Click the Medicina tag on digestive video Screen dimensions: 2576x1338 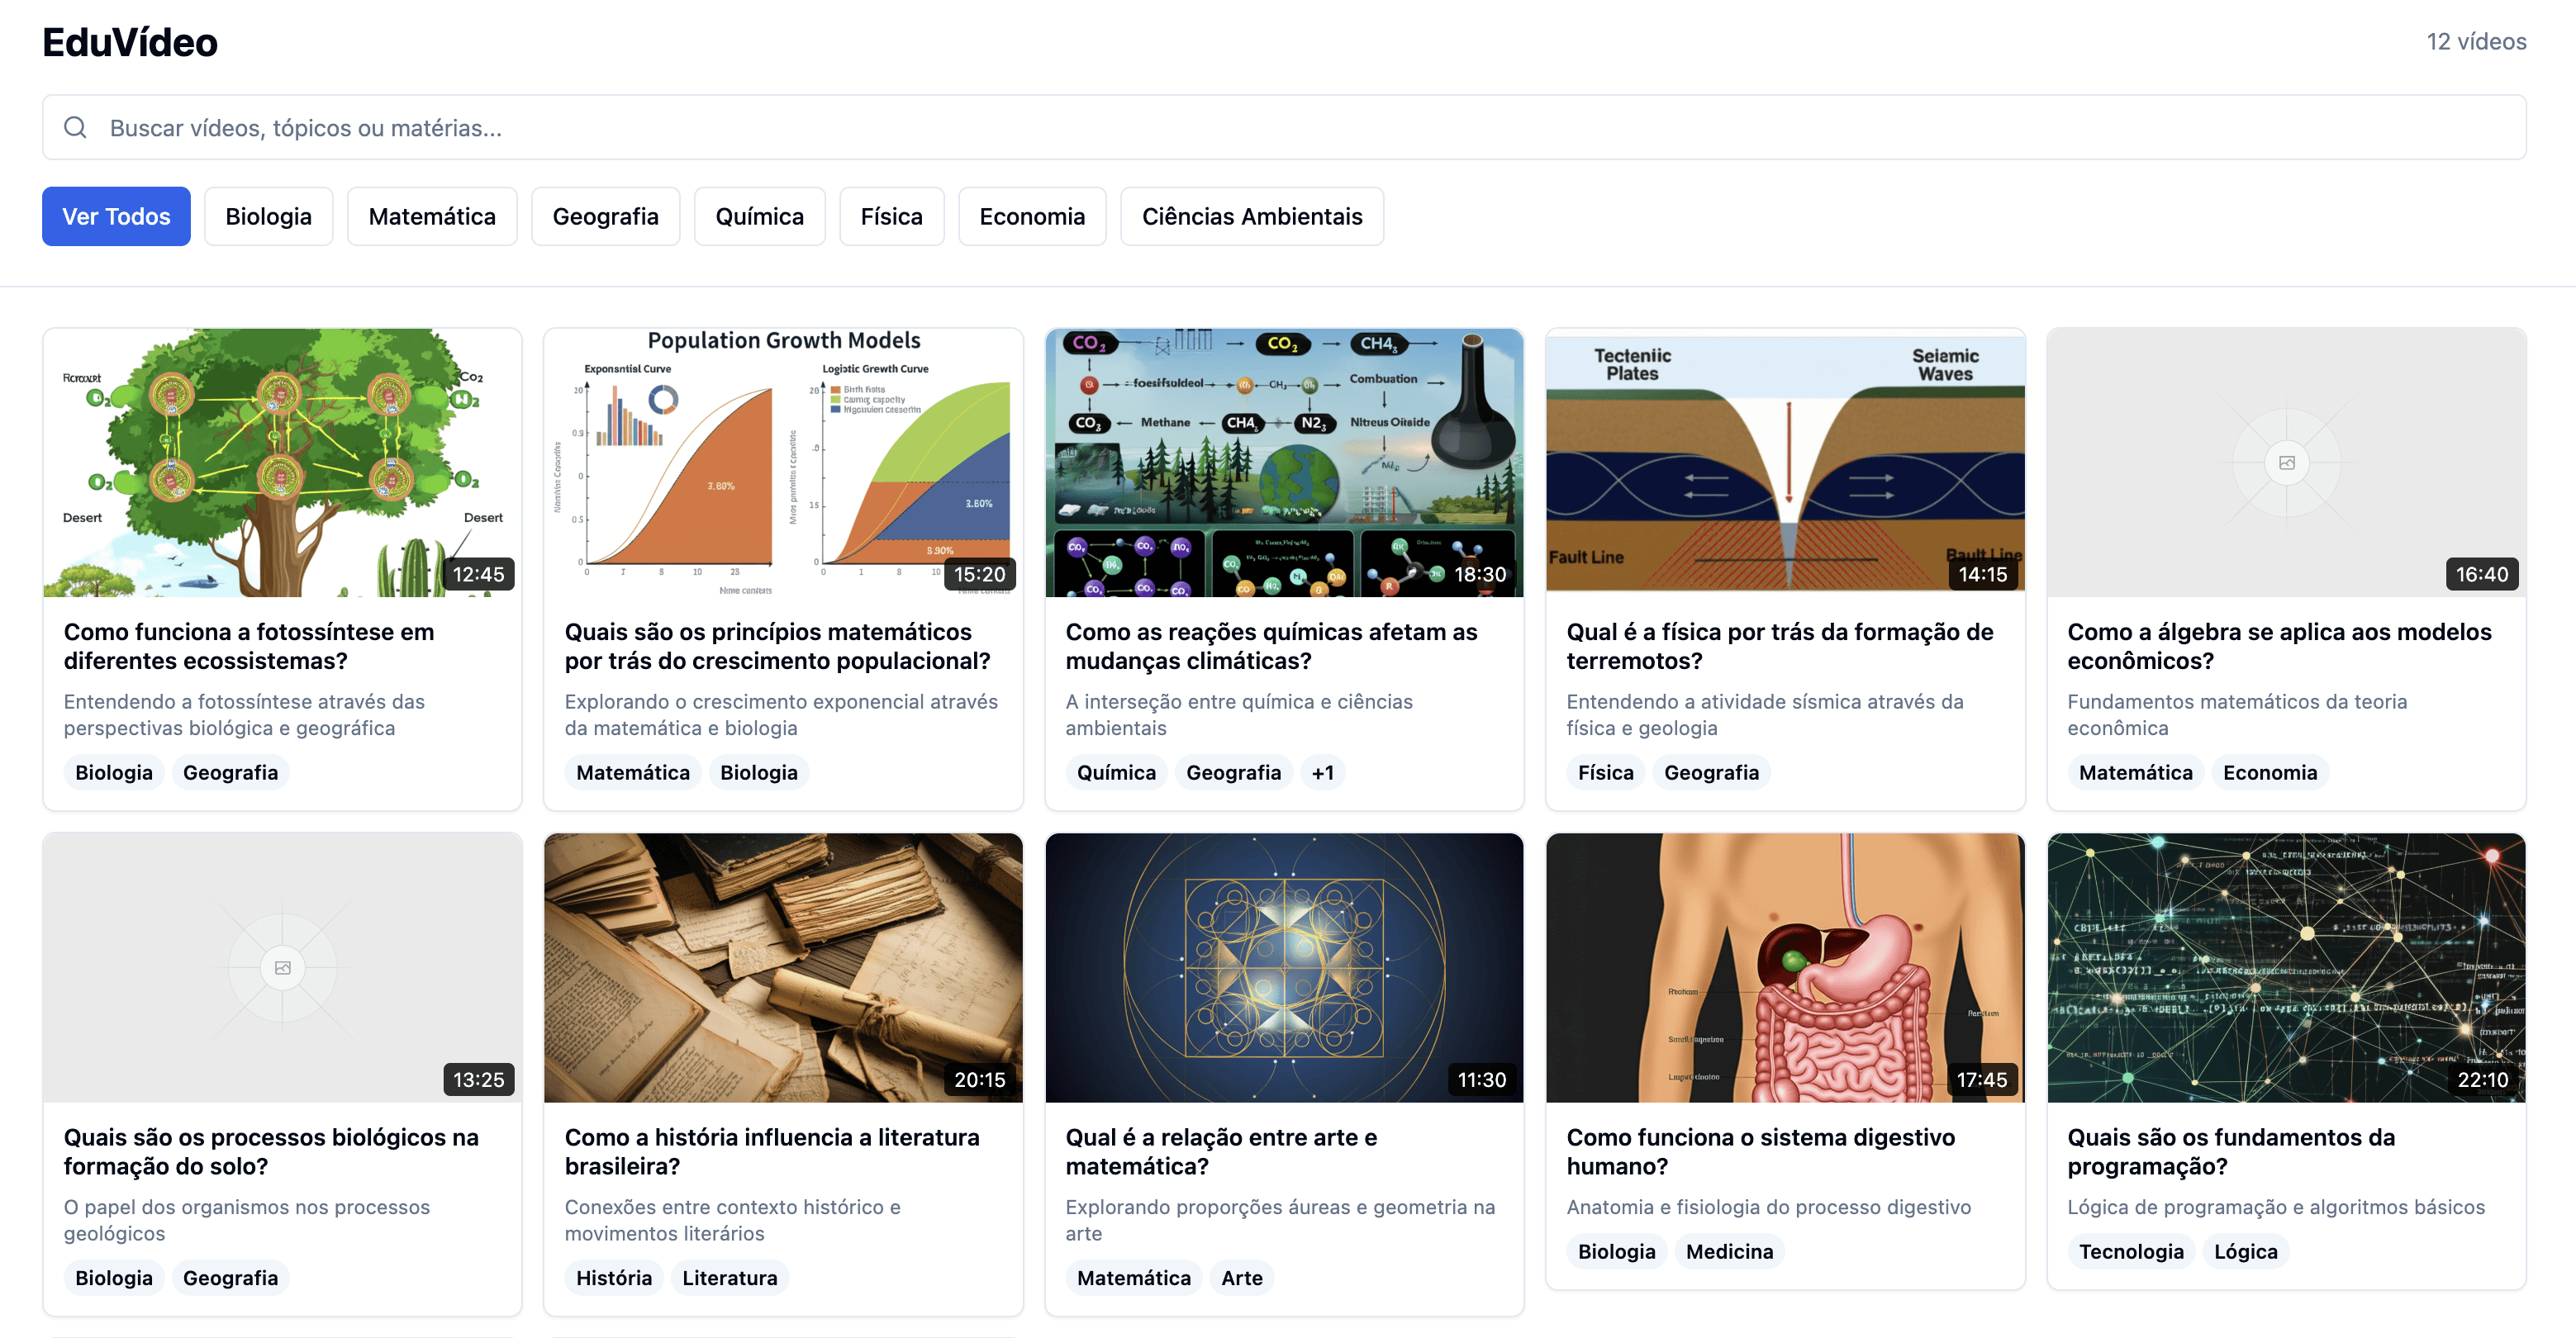click(x=1729, y=1251)
